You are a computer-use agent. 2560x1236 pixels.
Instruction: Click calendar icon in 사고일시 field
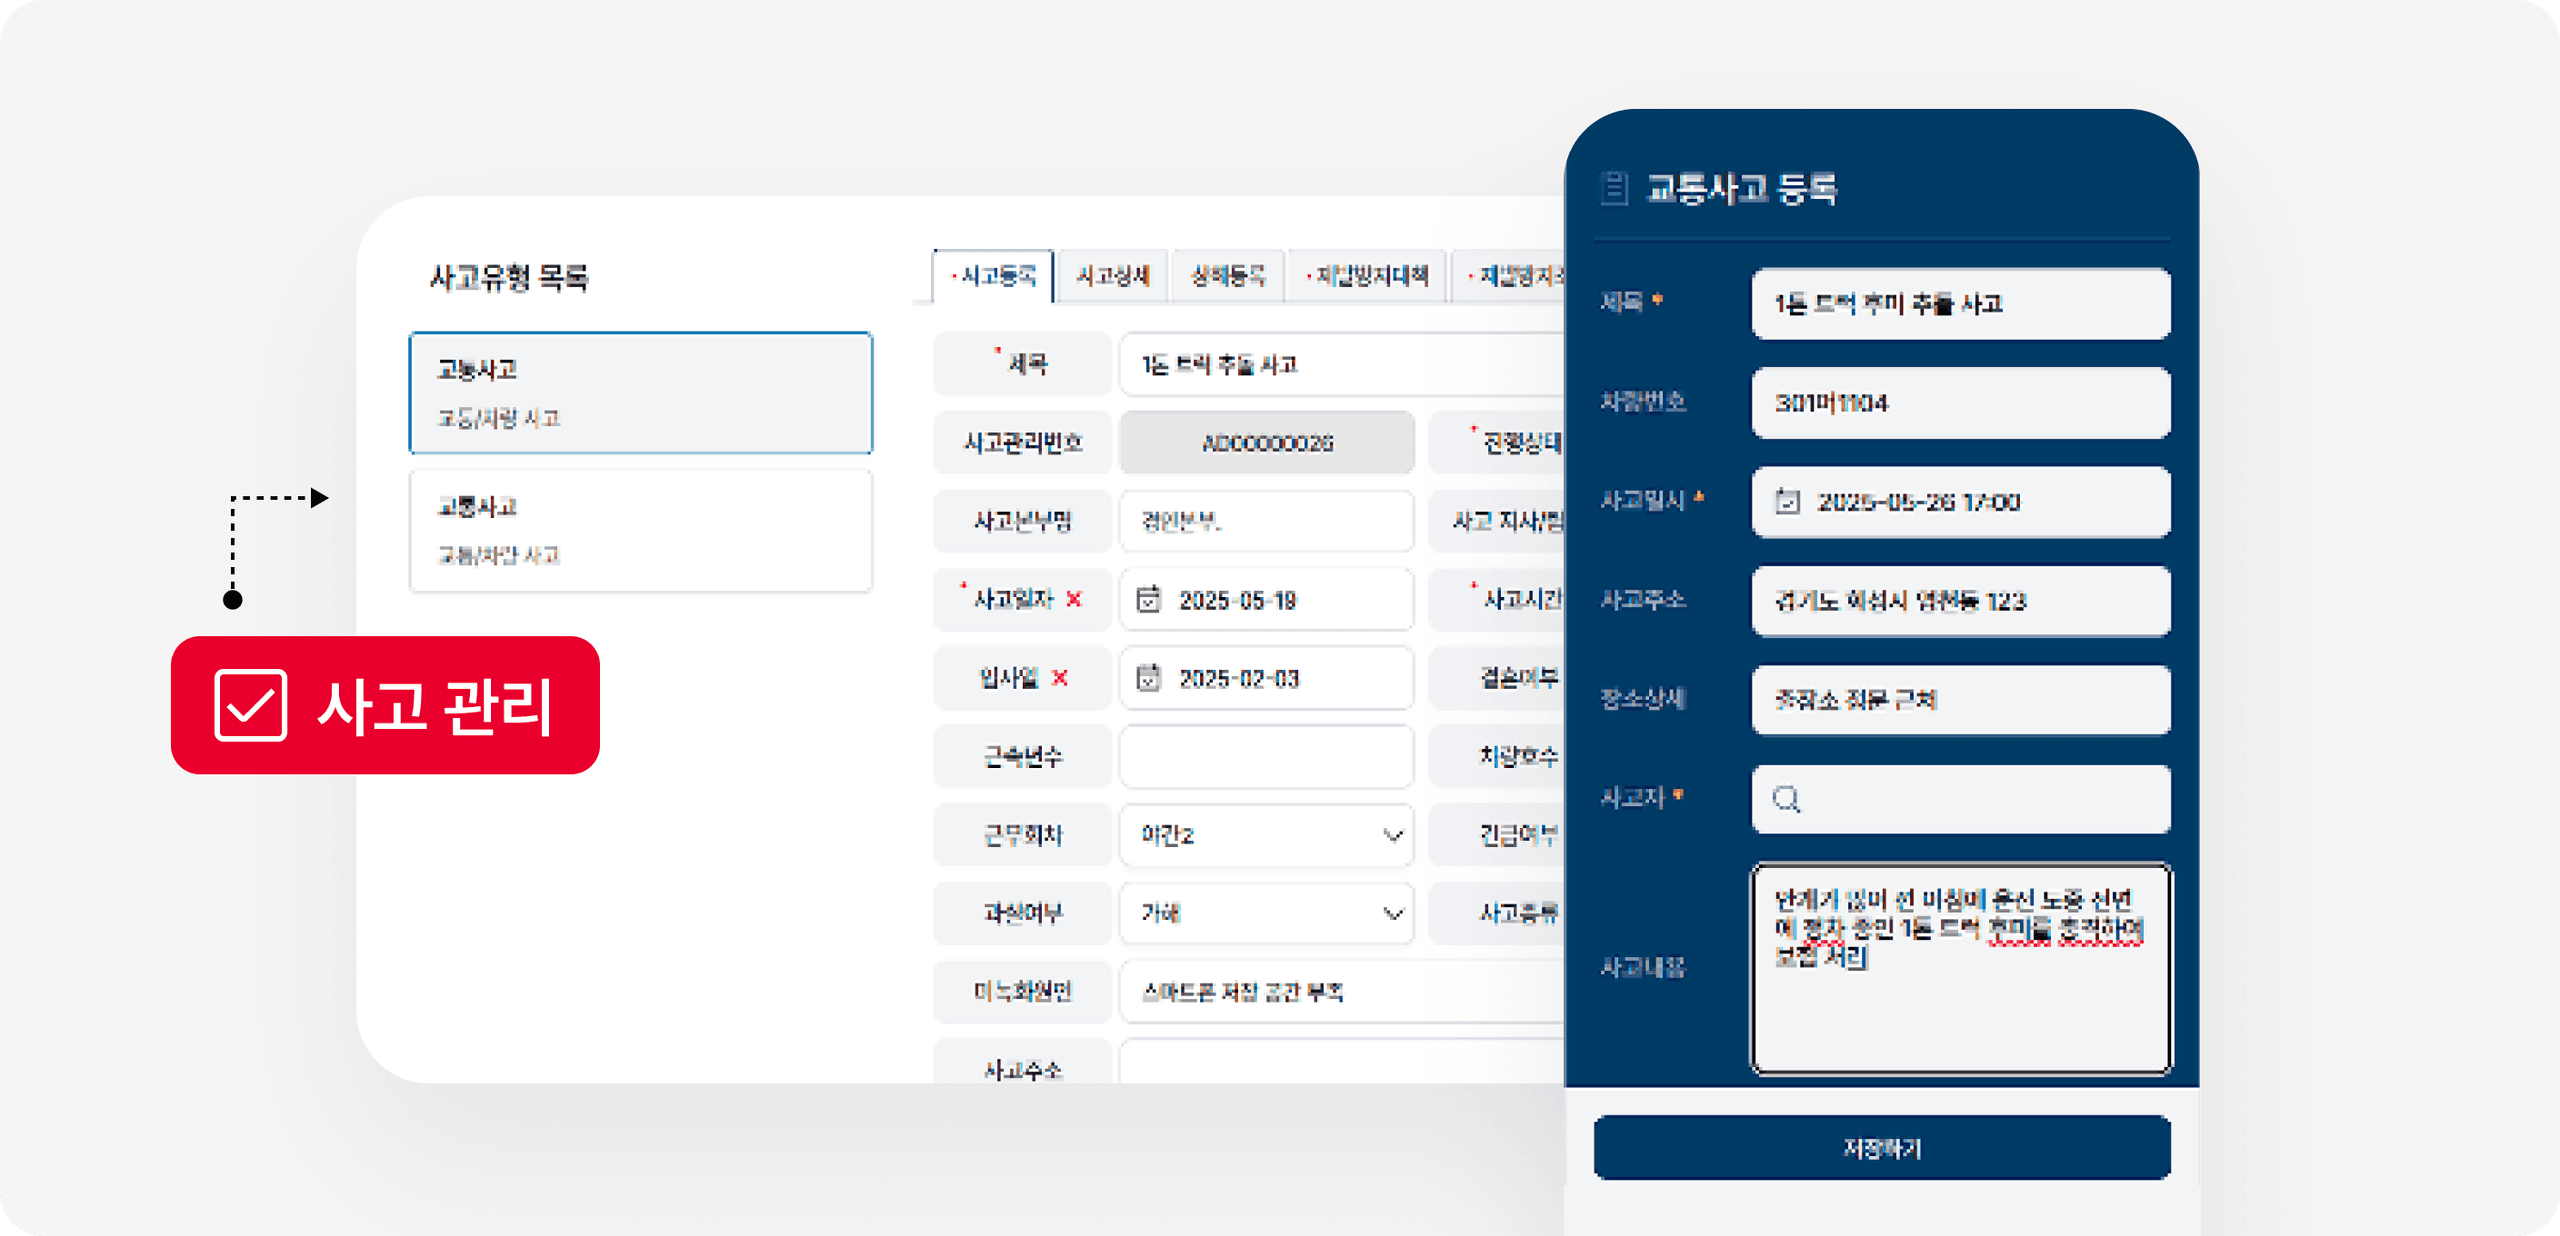(1787, 501)
